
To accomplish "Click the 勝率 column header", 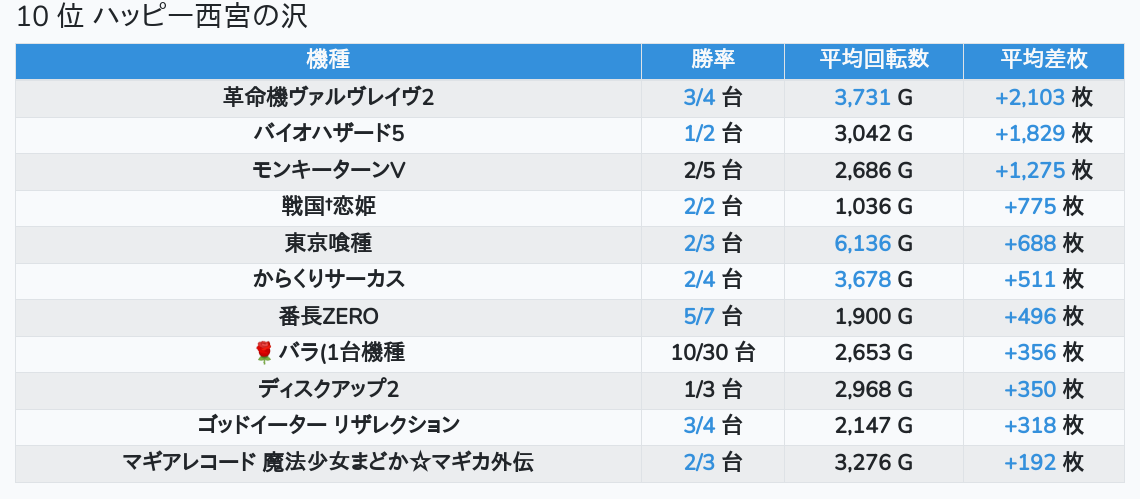I will [x=712, y=60].
